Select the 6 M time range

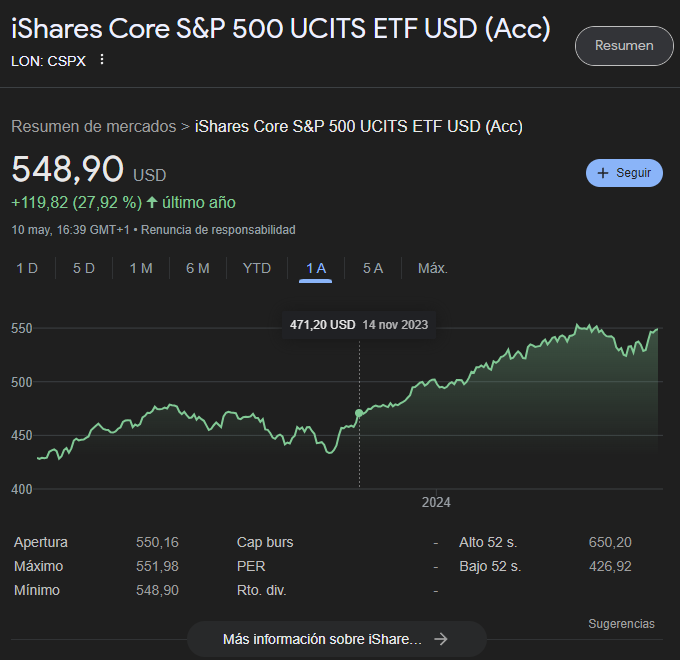click(198, 268)
